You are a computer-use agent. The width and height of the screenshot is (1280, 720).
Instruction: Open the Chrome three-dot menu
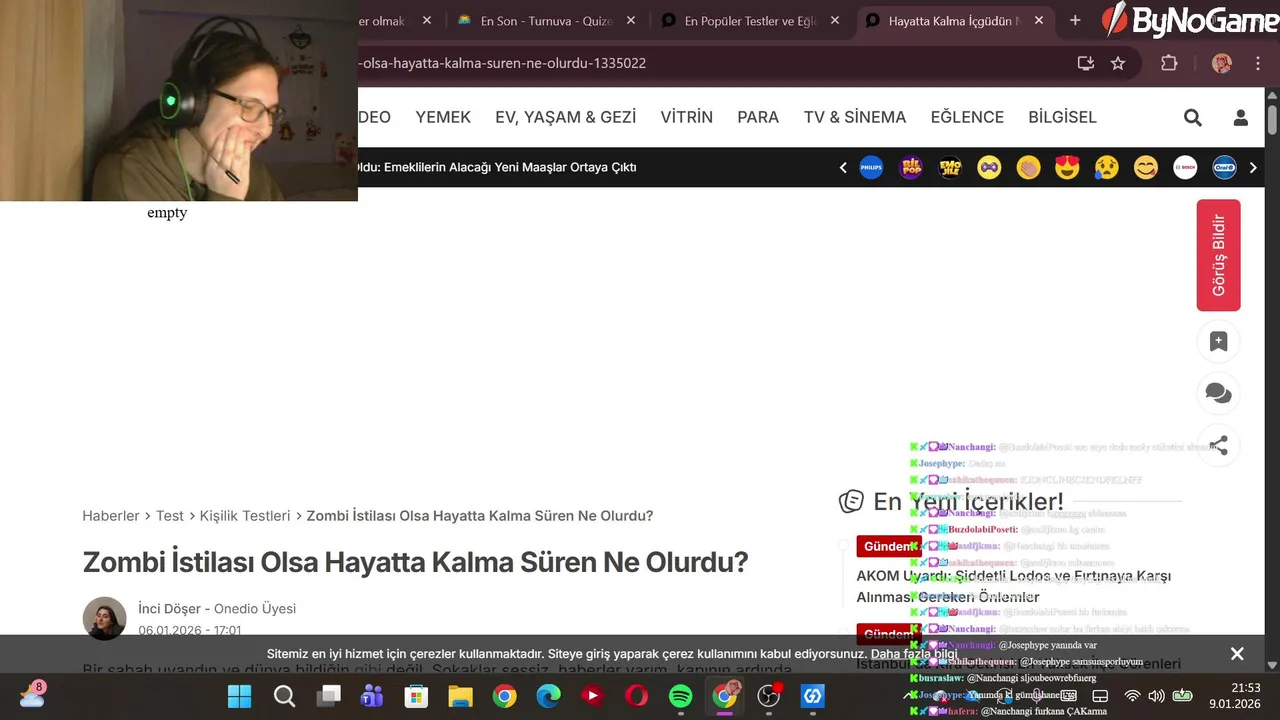coord(1258,63)
